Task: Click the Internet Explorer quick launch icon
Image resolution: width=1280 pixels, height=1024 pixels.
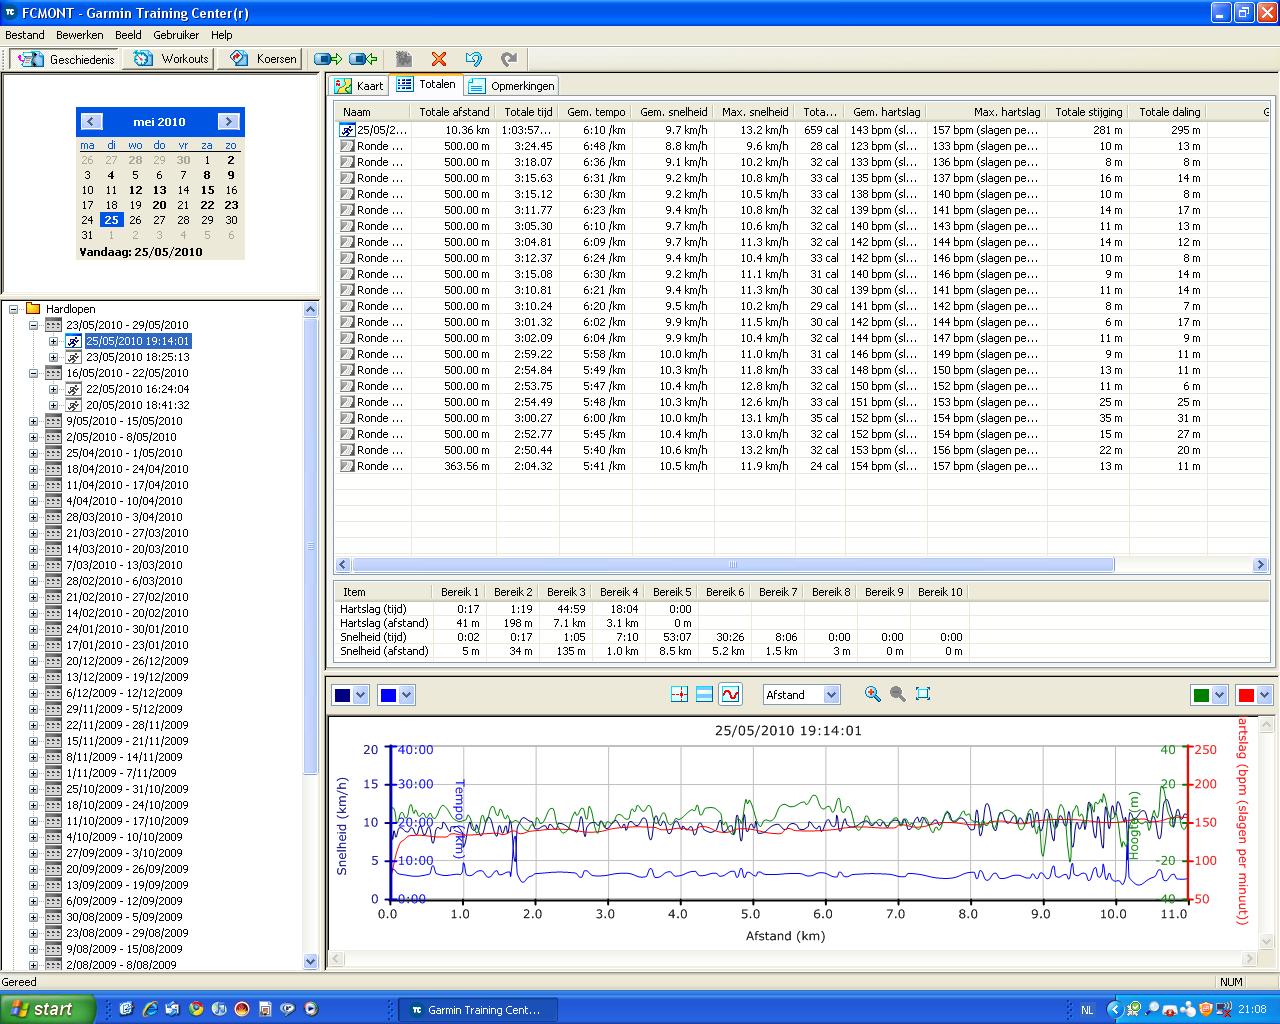Action: [150, 1009]
